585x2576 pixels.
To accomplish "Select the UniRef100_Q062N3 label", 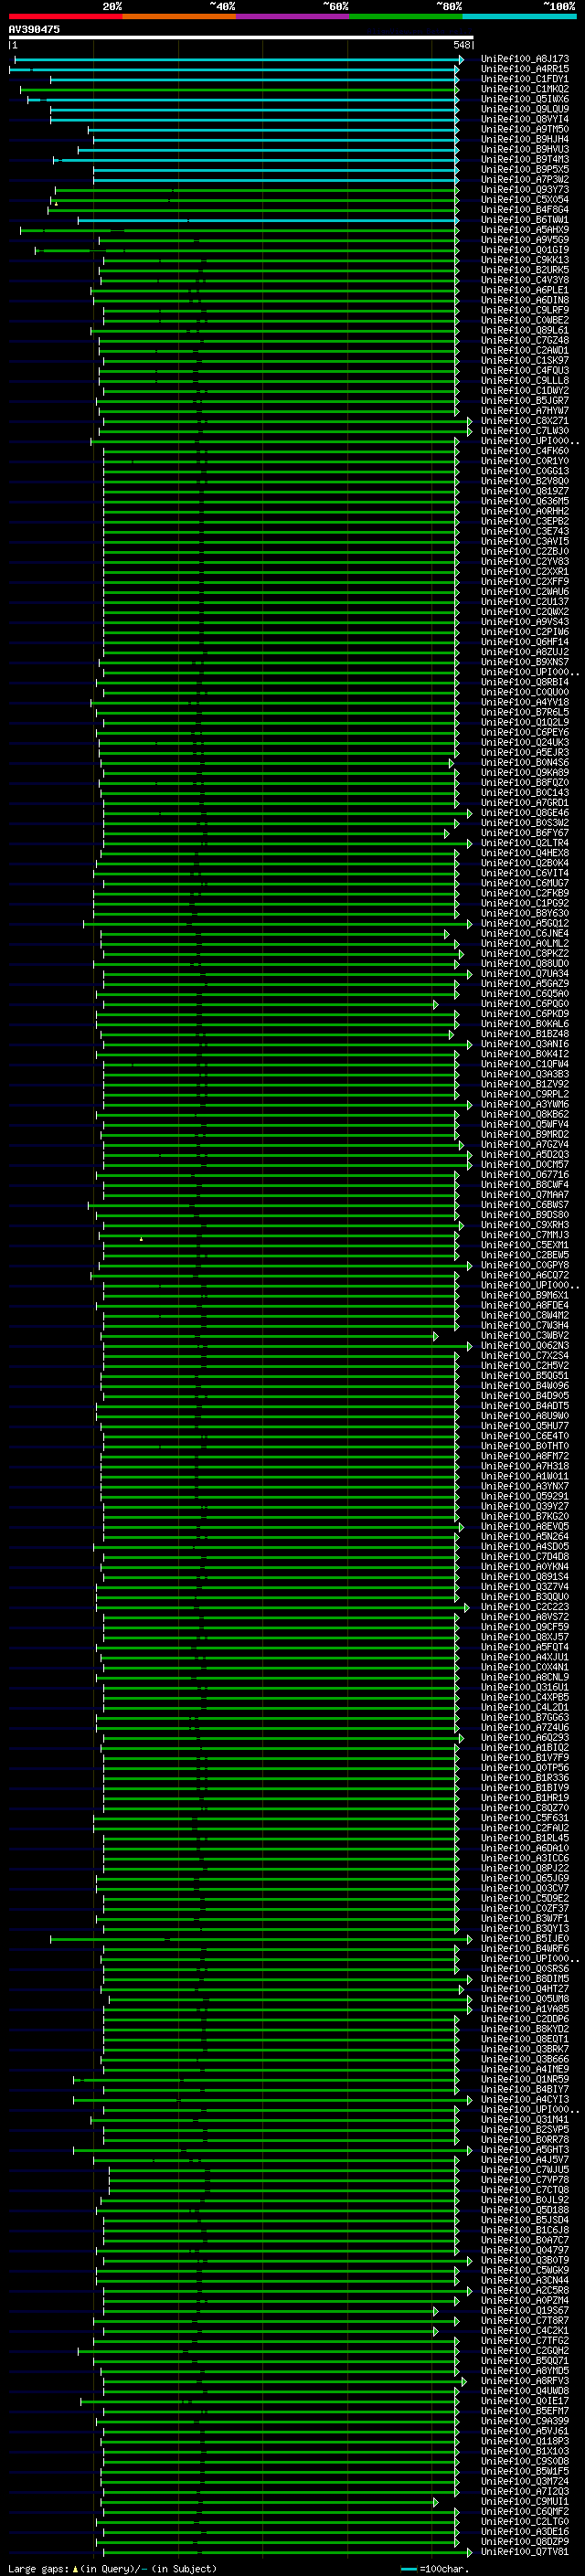I will [x=525, y=1345].
